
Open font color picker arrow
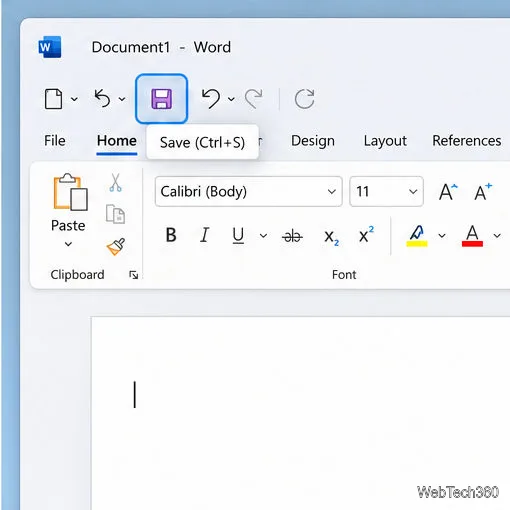(497, 236)
